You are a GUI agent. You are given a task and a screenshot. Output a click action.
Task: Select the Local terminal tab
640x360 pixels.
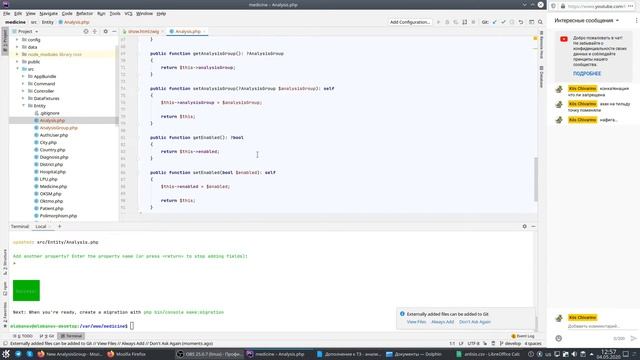[x=41, y=226]
